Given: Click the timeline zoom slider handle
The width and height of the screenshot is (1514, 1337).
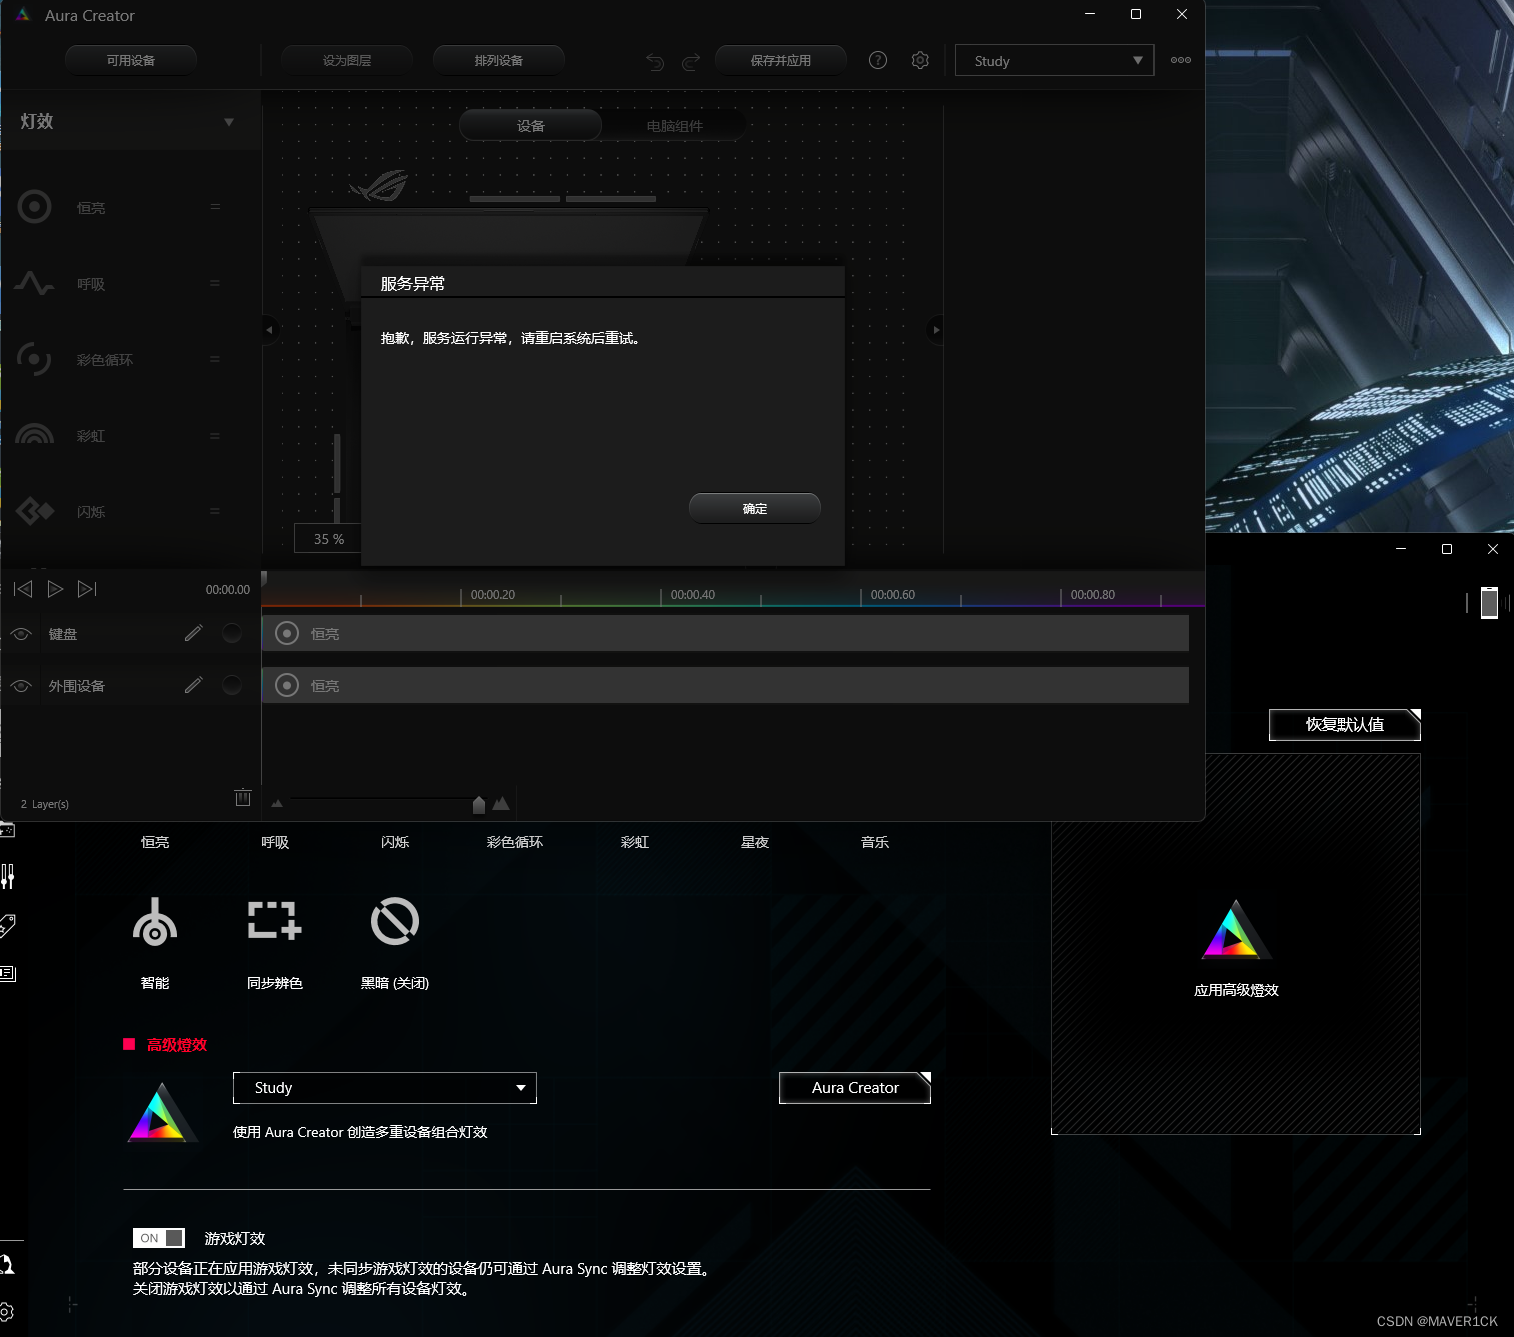Looking at the screenshot, I should pyautogui.click(x=479, y=804).
